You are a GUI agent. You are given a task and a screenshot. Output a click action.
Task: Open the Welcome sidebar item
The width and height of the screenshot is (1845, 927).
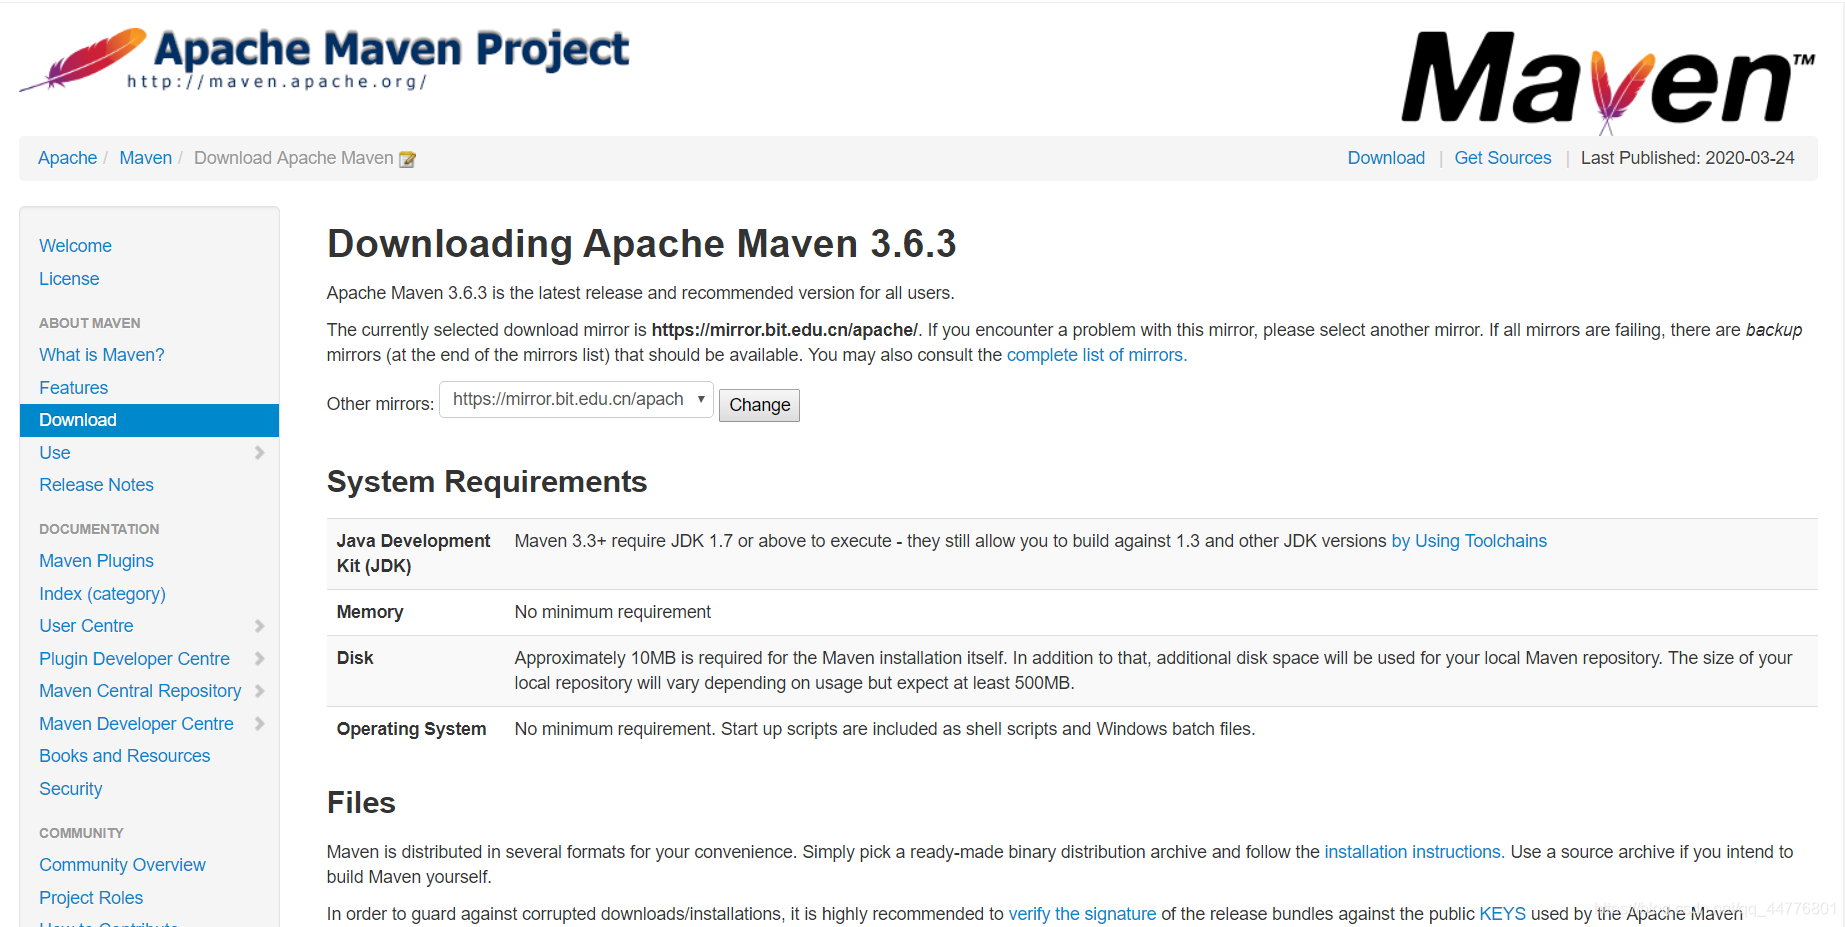tap(75, 246)
